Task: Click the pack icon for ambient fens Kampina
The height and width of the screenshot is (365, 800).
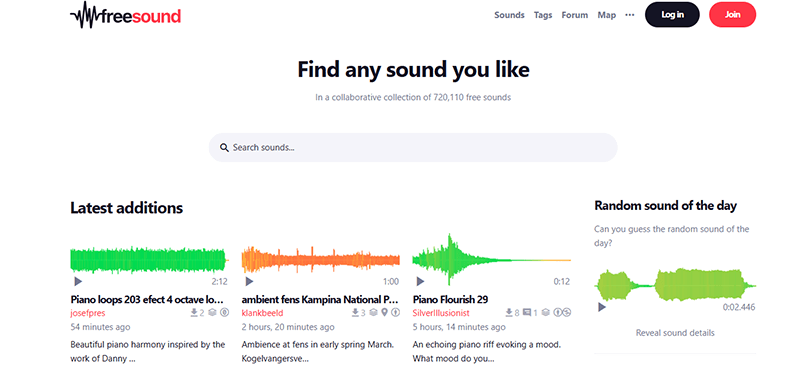Action: tap(374, 312)
